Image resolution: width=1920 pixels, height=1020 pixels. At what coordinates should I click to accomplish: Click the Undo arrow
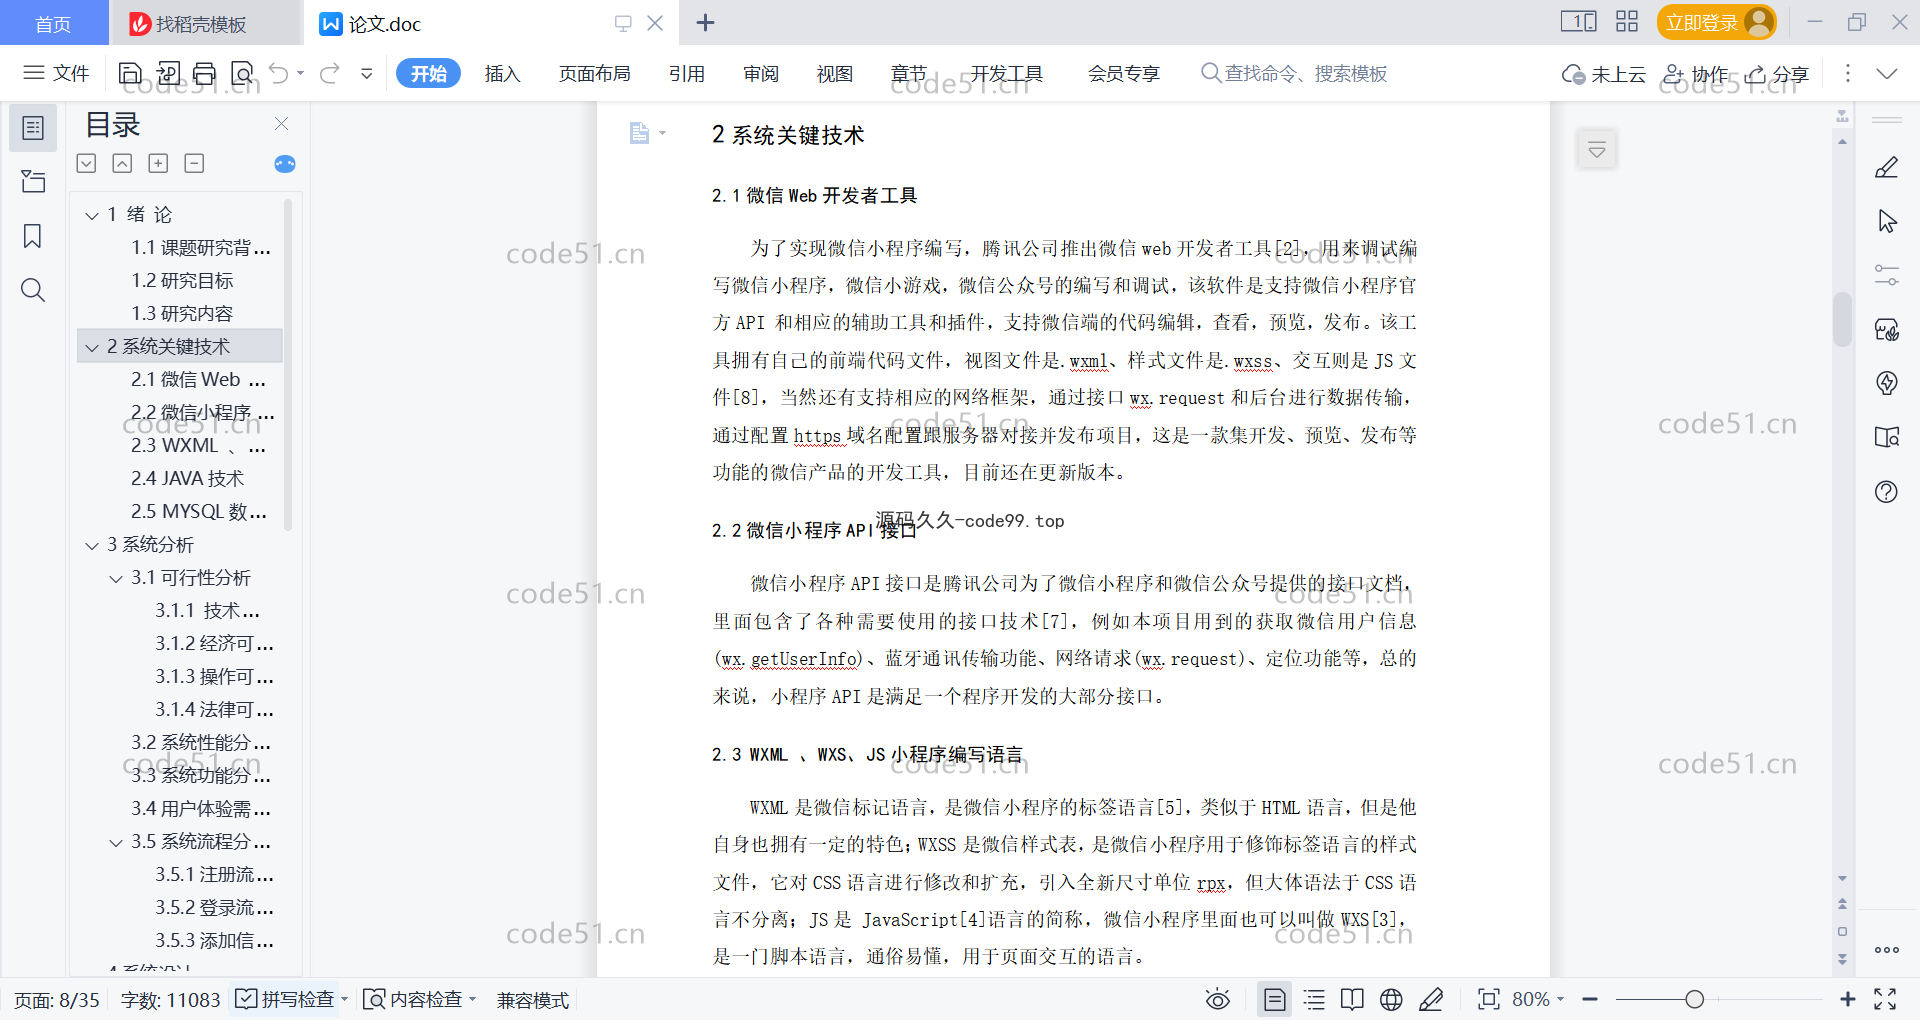[x=279, y=73]
